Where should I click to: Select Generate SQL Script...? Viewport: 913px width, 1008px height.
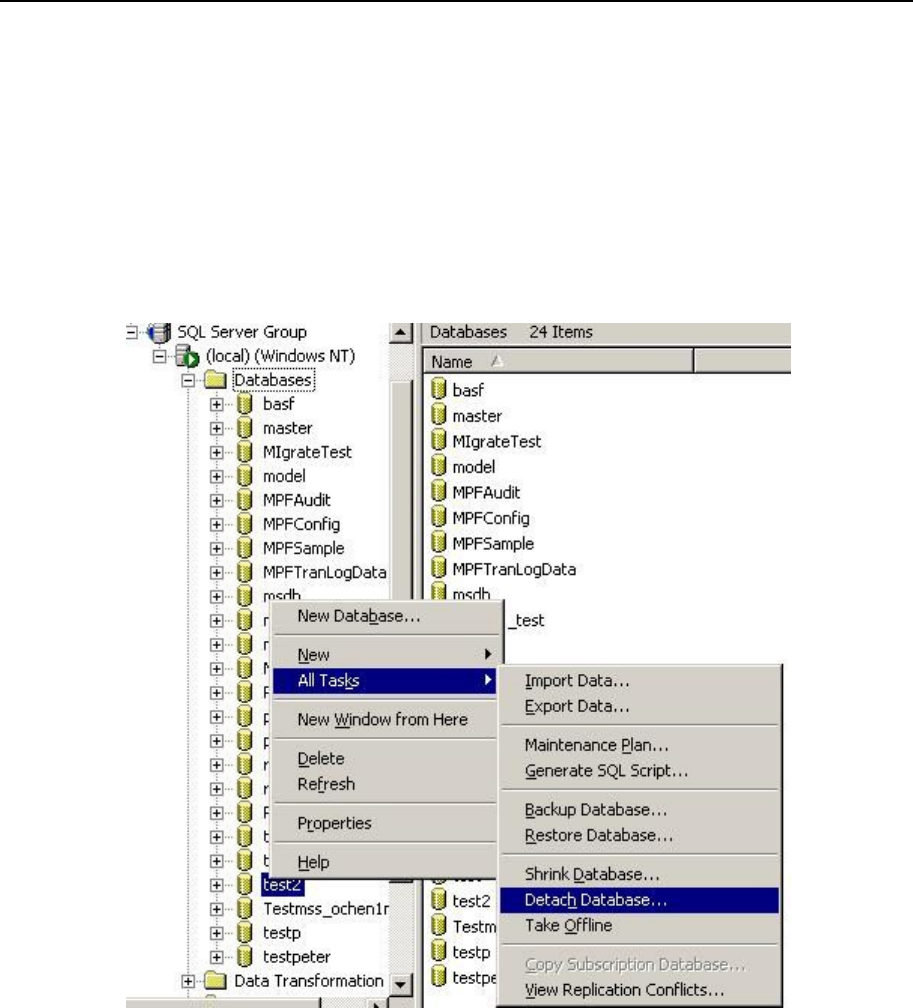coord(640,771)
